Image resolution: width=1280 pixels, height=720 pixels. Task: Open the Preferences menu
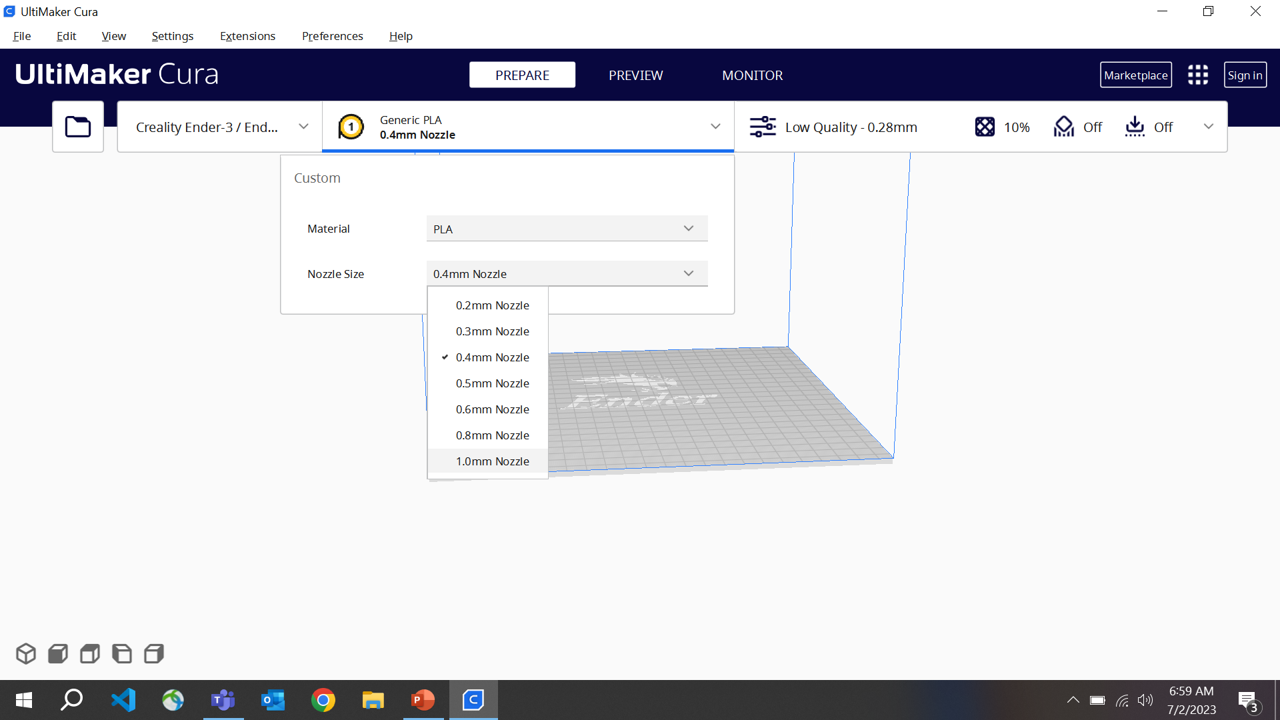tap(333, 36)
